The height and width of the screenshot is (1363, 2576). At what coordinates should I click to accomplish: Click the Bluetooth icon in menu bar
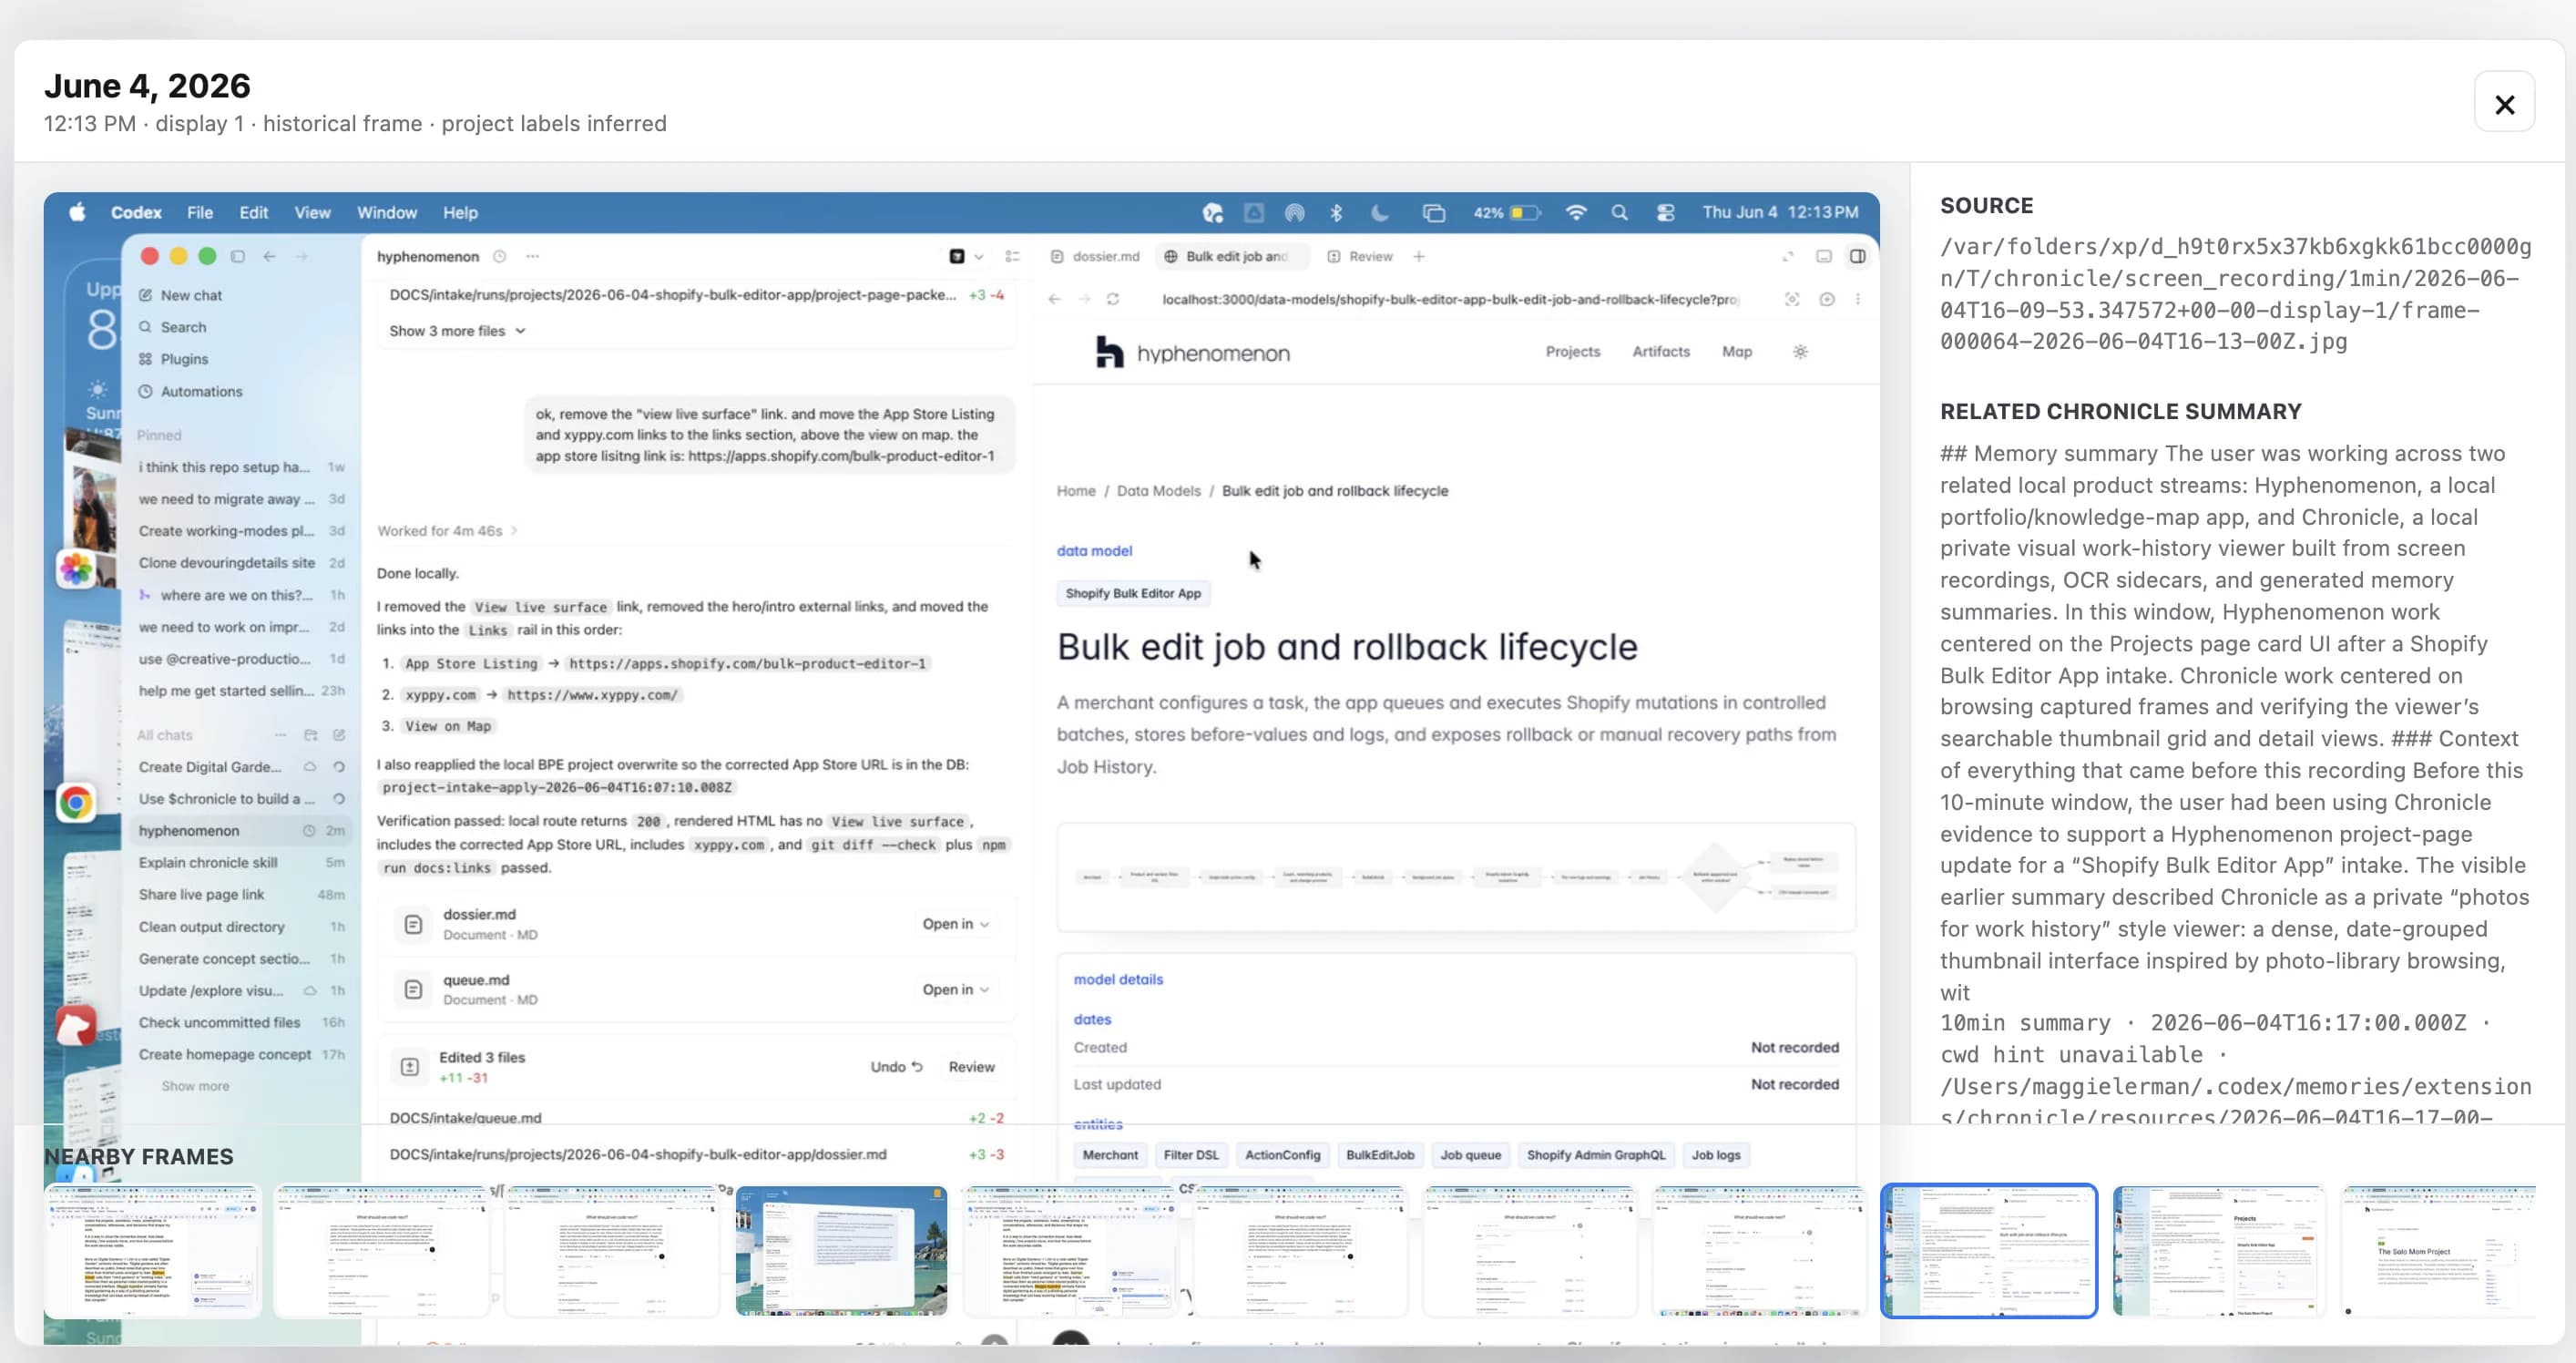(x=1336, y=212)
